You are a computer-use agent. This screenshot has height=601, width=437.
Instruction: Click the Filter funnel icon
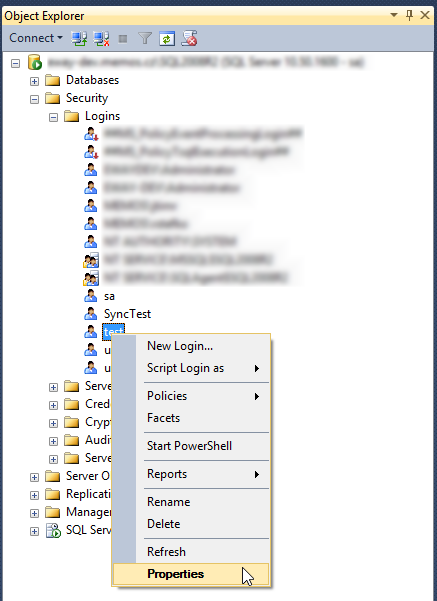point(145,38)
